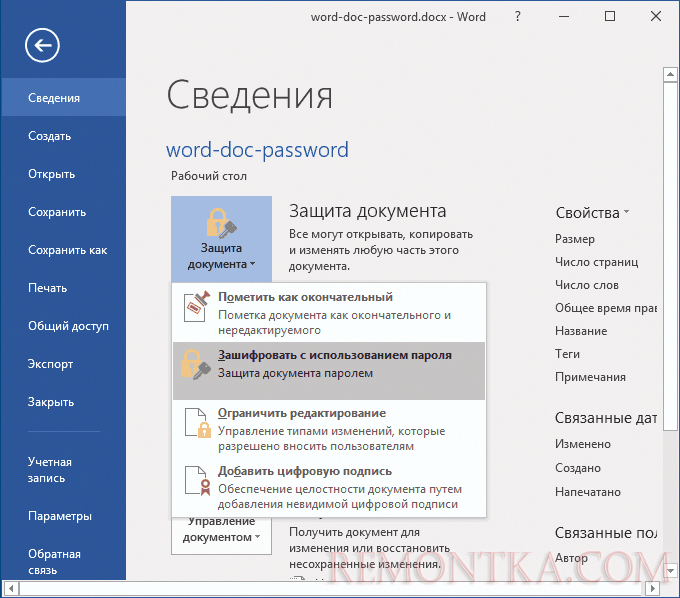This screenshot has height=598, width=680.
Task: Click the Число страниц property label
Action: (596, 262)
